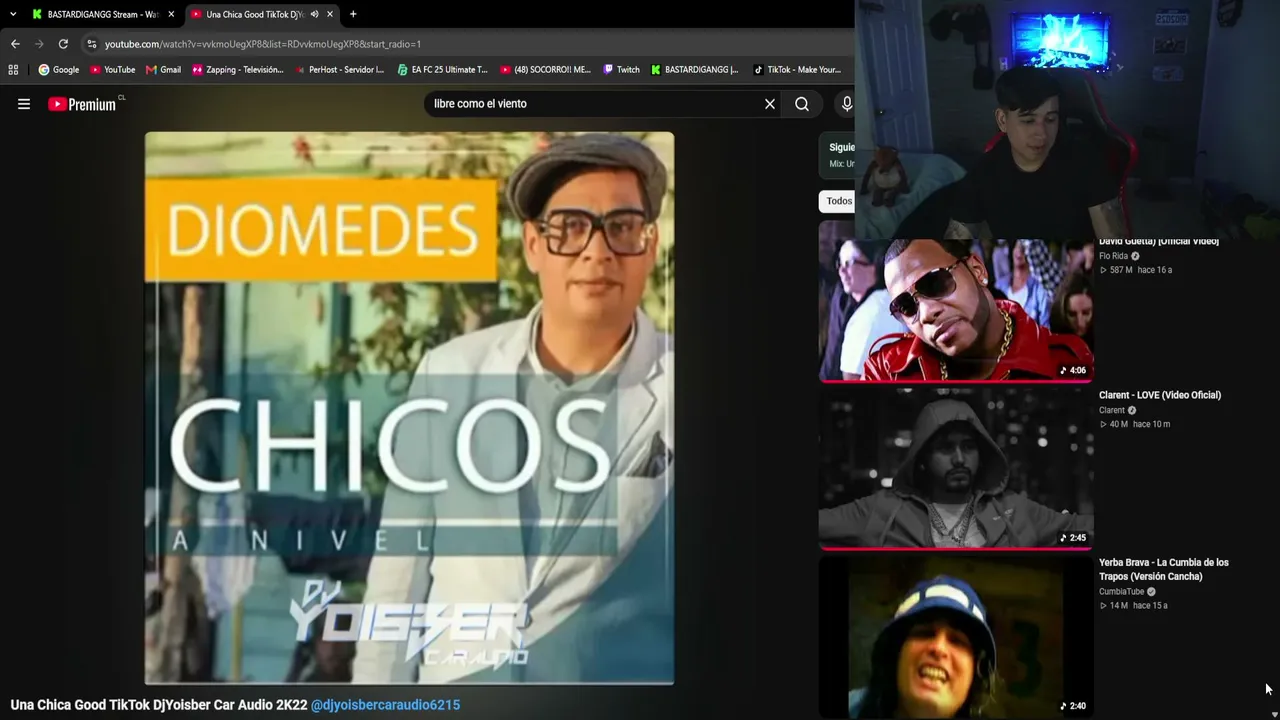Viewport: 1280px width, 720px height.
Task: Select the Todos filter chip
Action: coord(839,201)
